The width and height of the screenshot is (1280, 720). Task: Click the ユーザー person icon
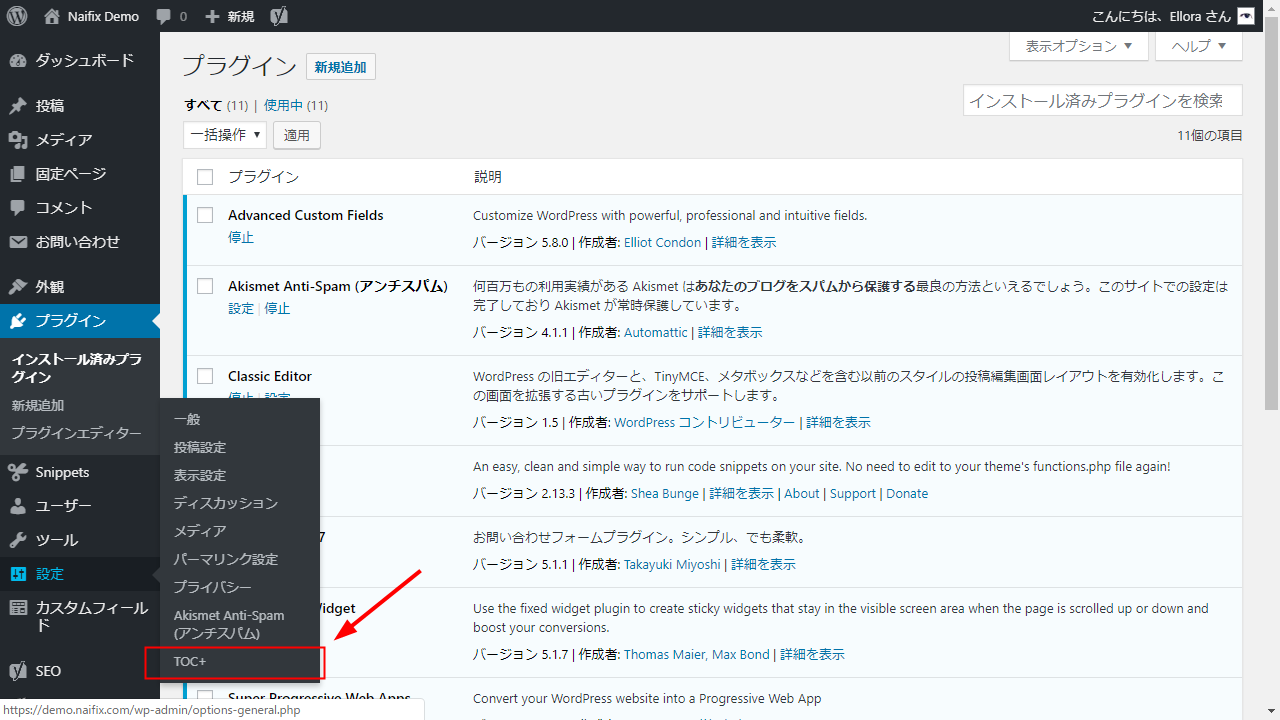[x=18, y=506]
